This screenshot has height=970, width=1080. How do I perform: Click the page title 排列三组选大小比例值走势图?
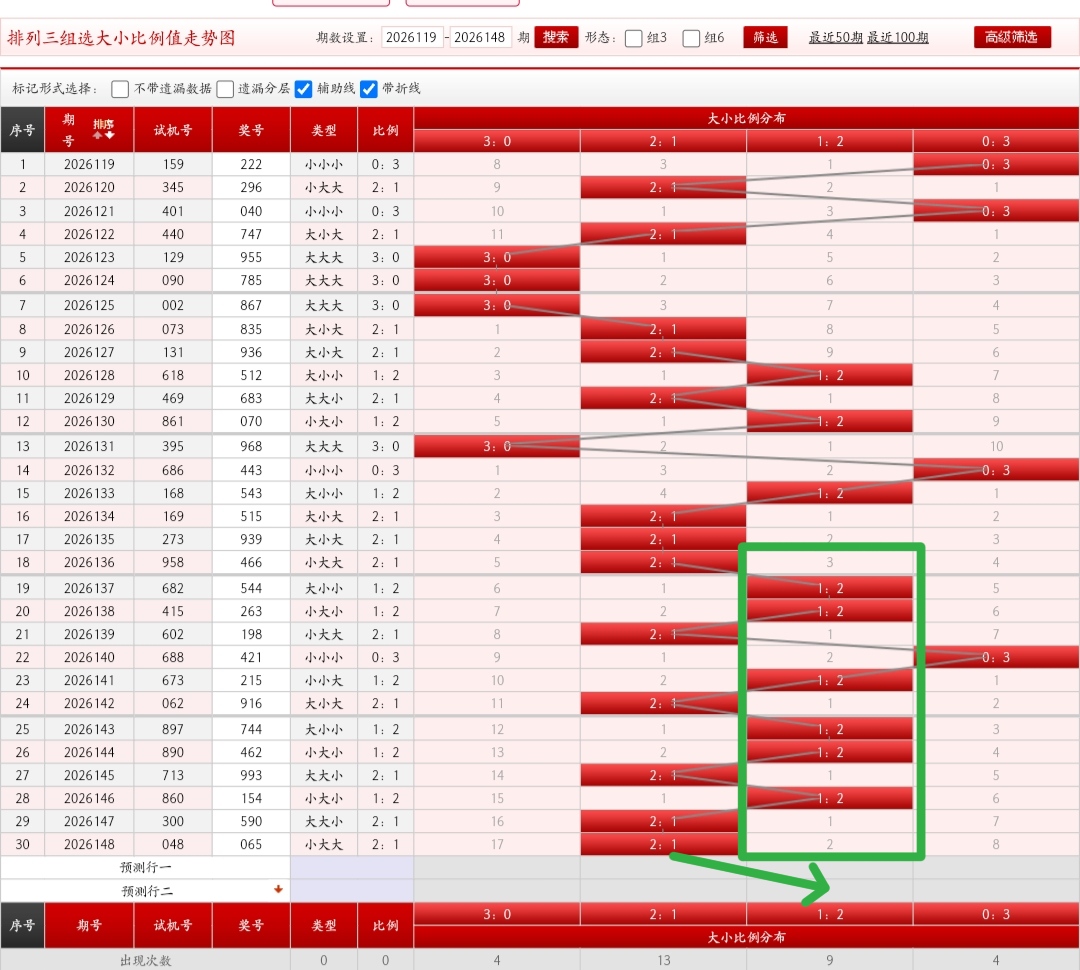(121, 37)
